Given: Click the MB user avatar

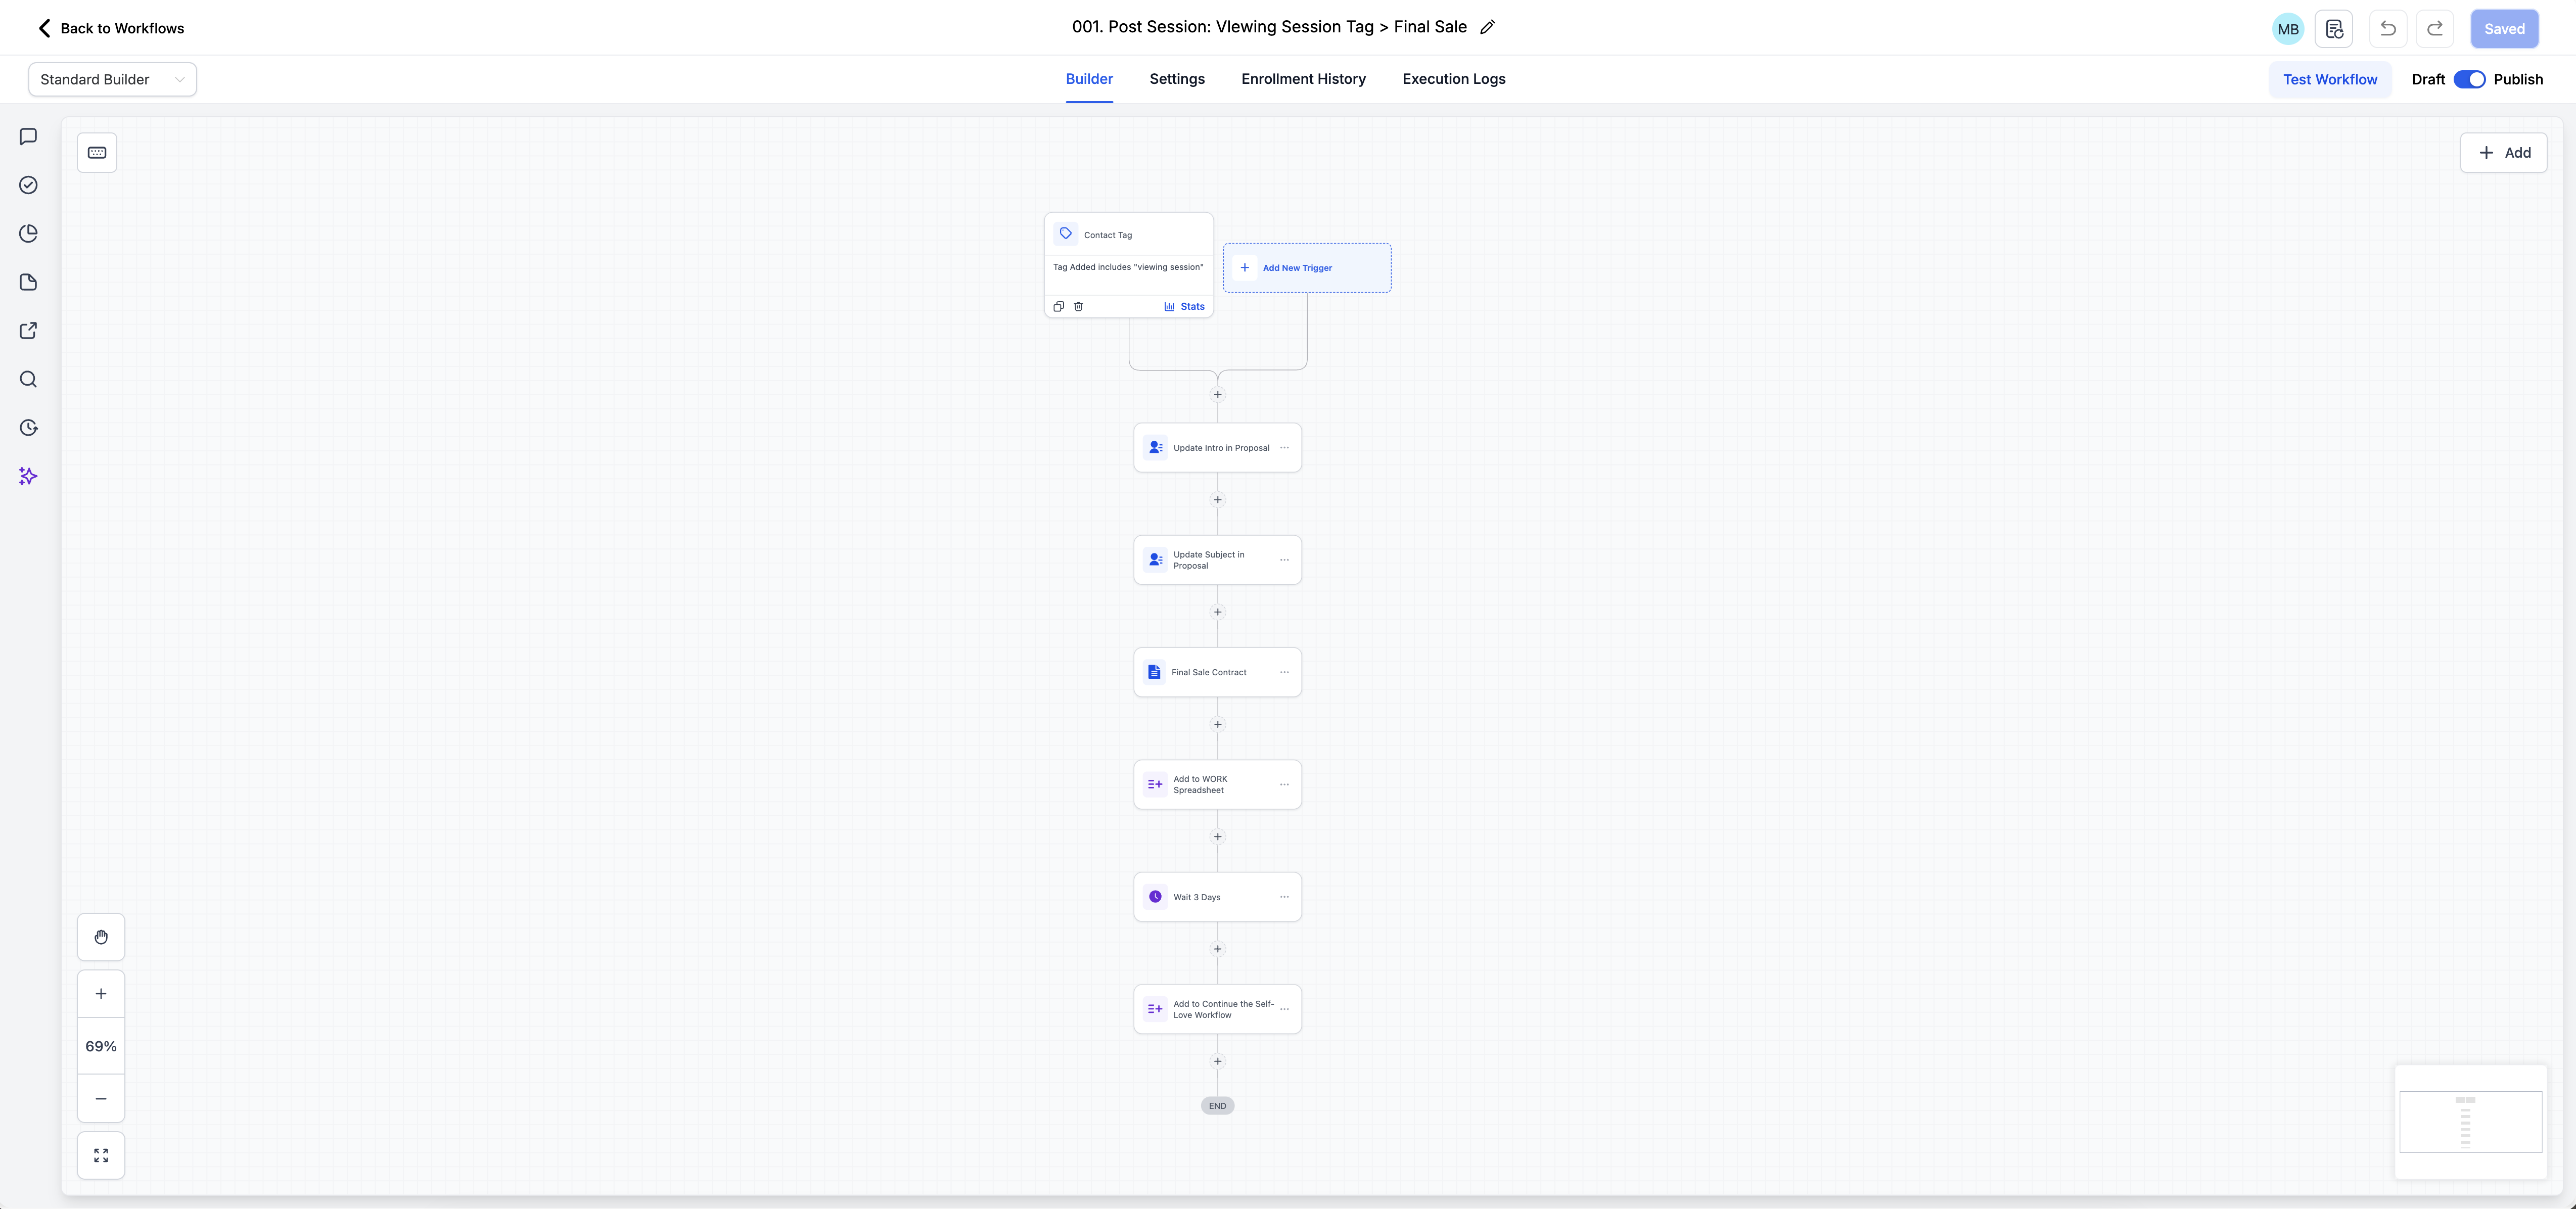Looking at the screenshot, I should (x=2288, y=29).
